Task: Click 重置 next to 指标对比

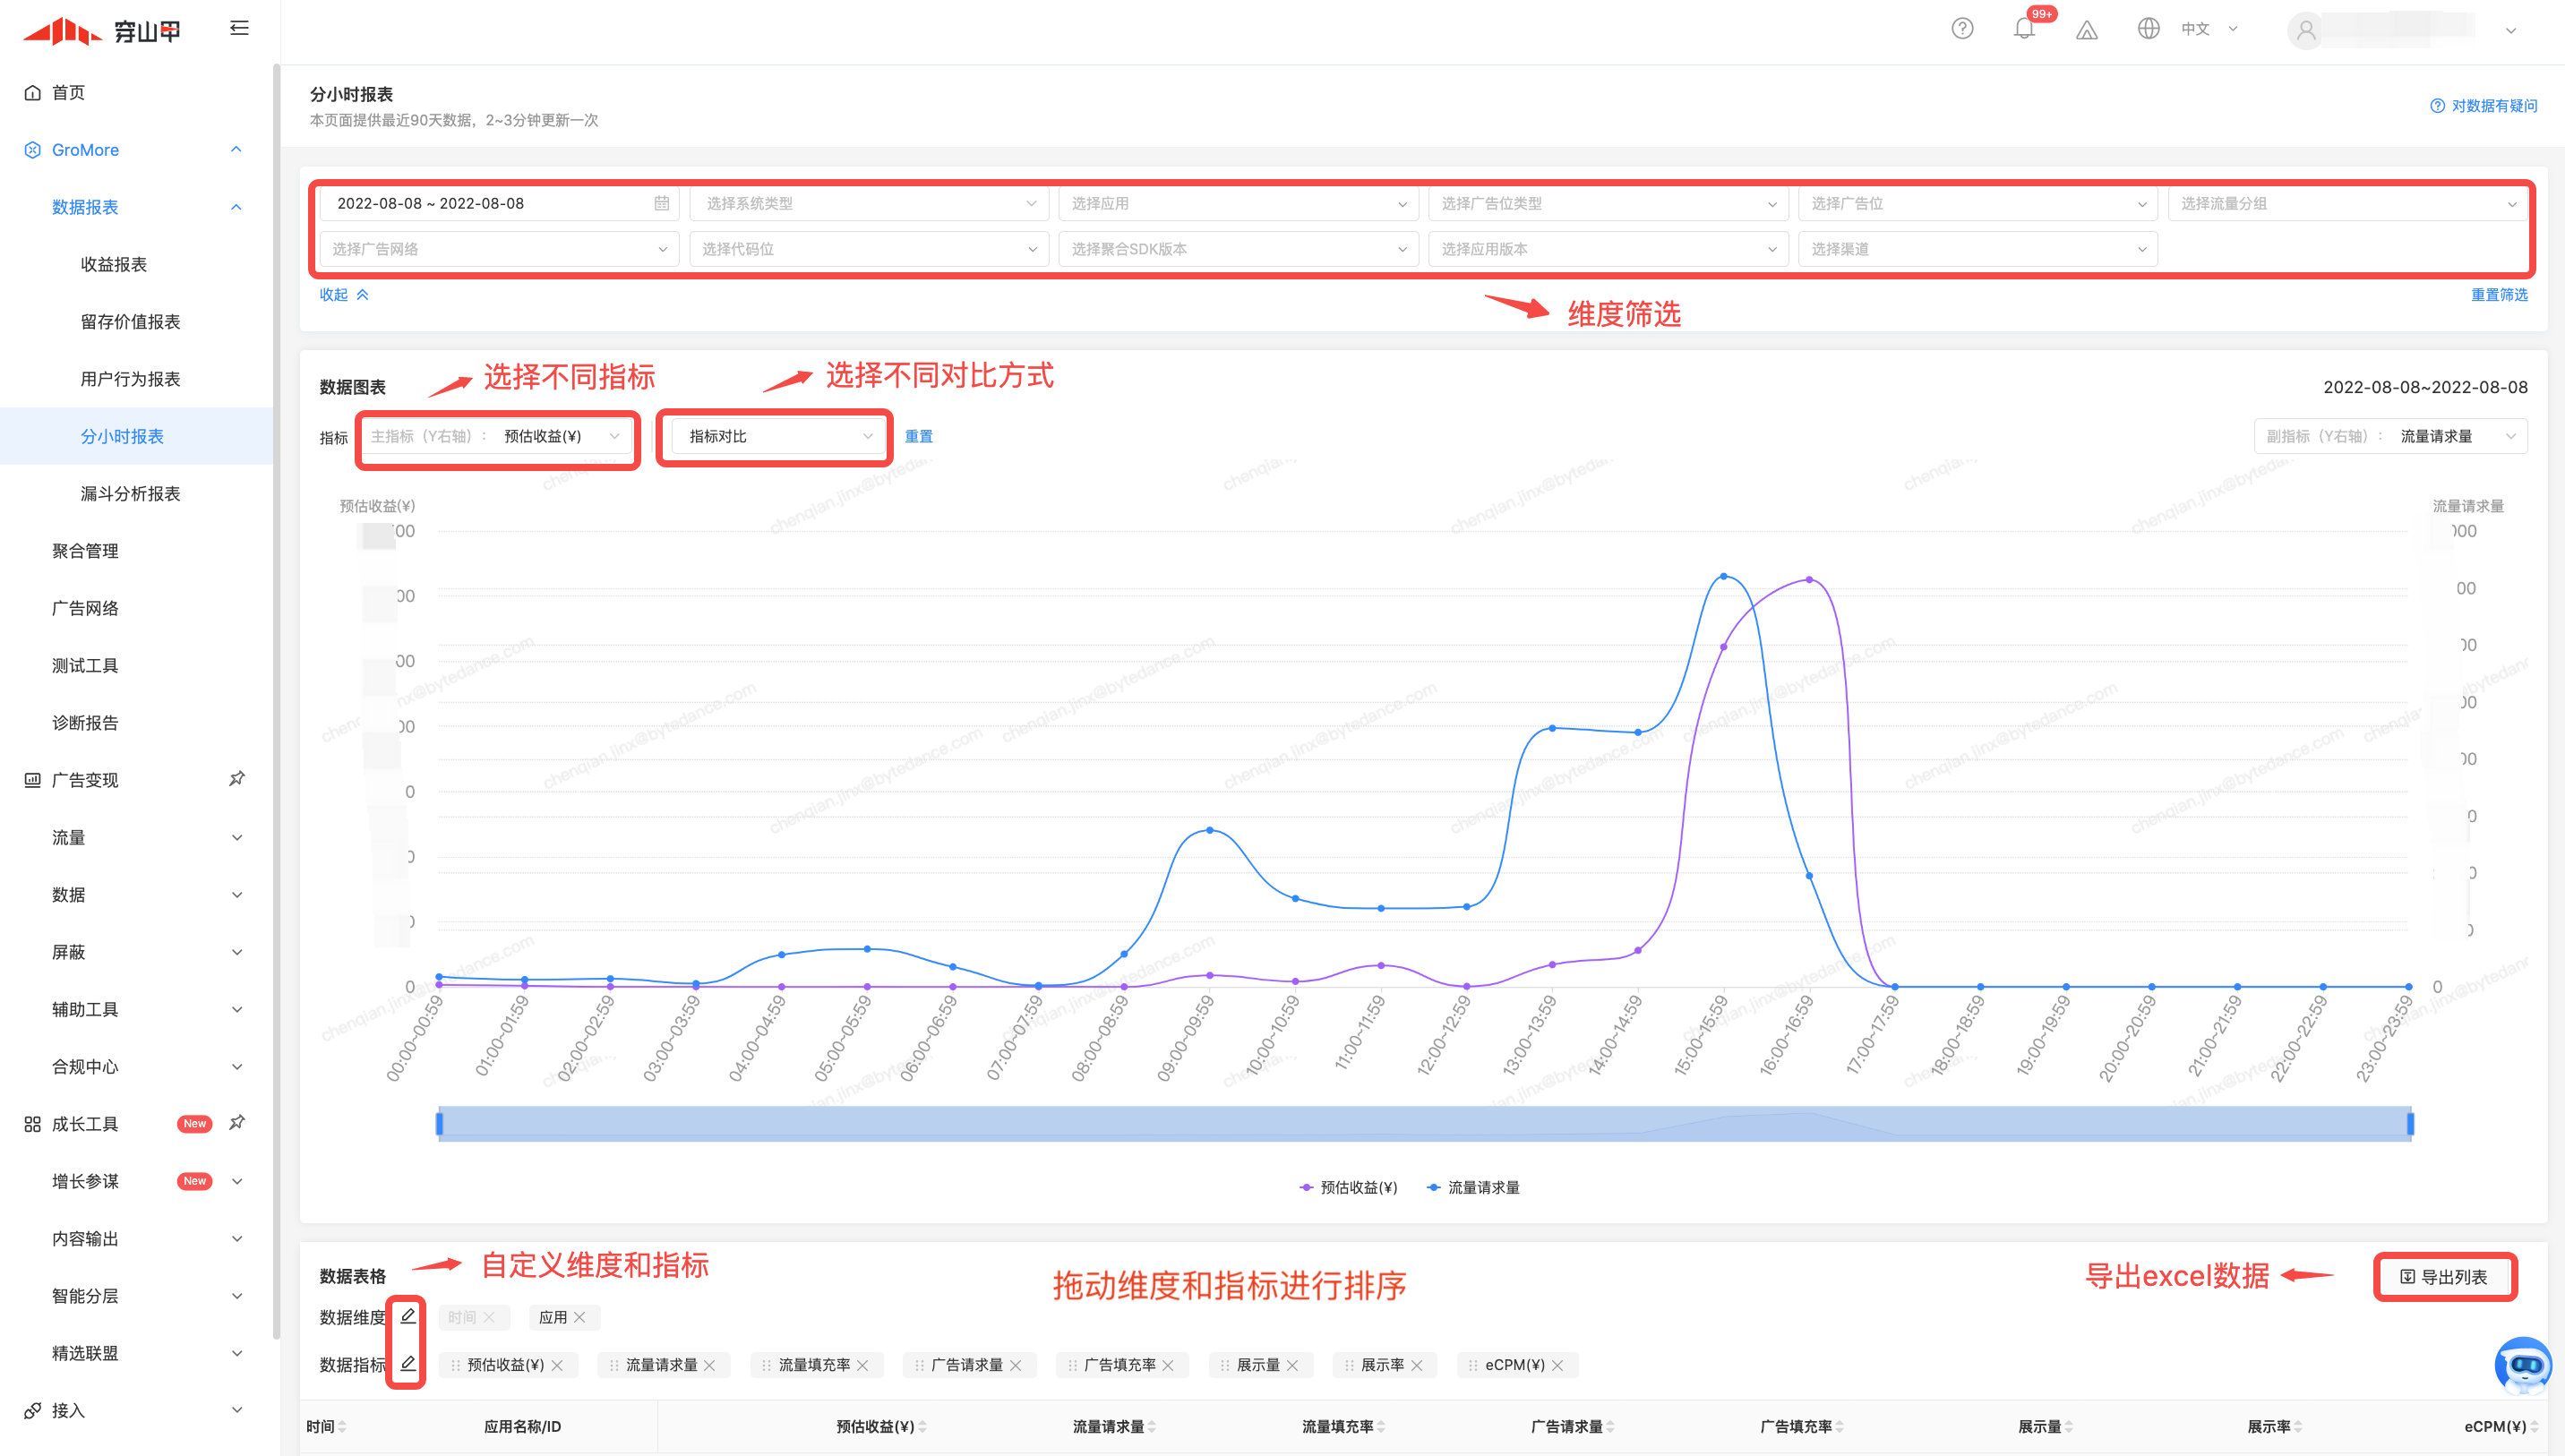Action: point(918,436)
